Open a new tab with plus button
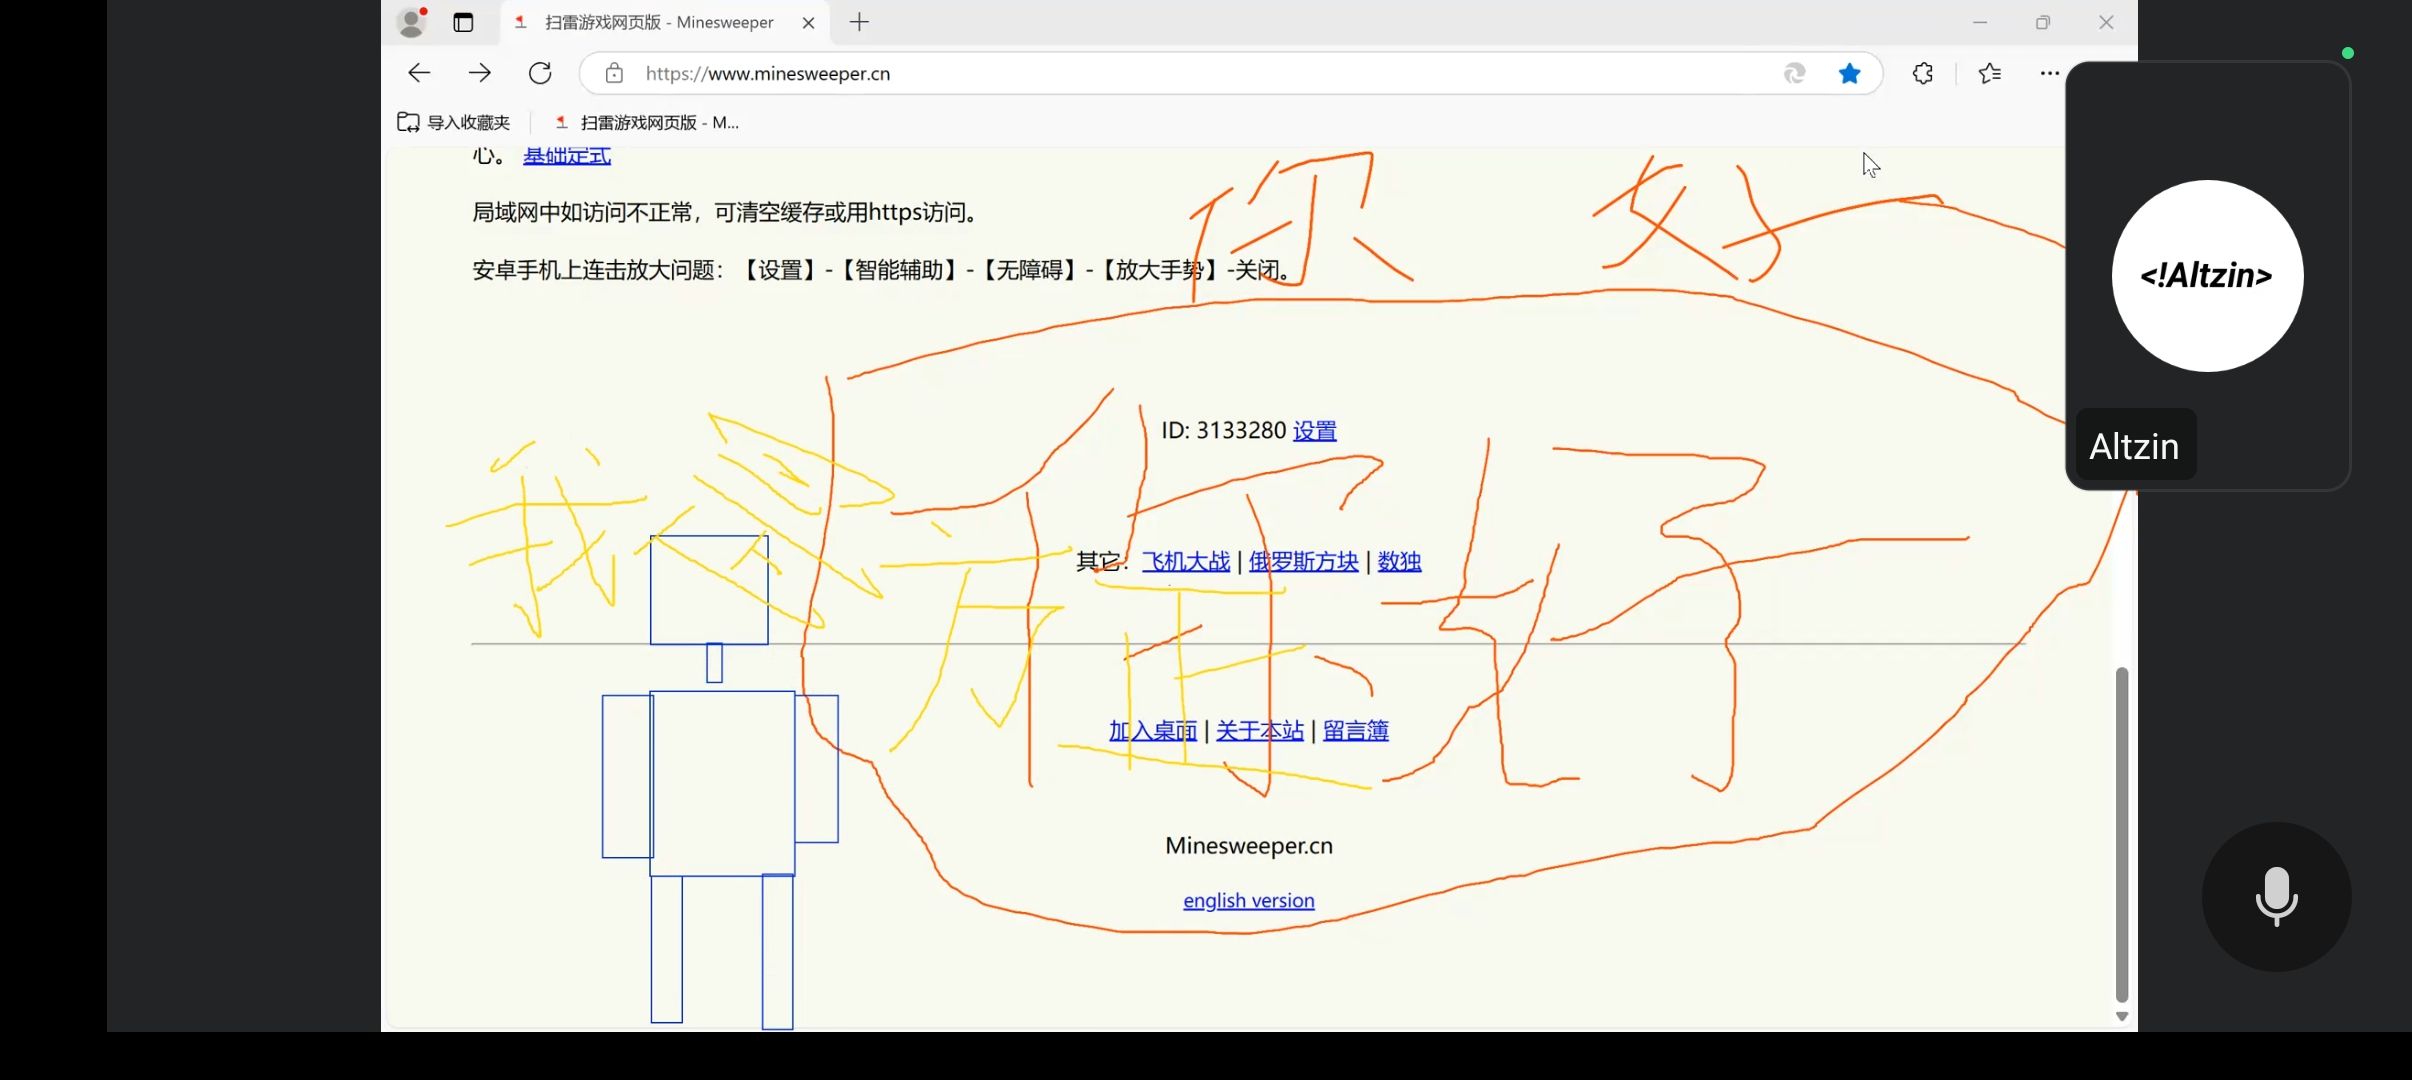Viewport: 2412px width, 1080px height. (859, 22)
